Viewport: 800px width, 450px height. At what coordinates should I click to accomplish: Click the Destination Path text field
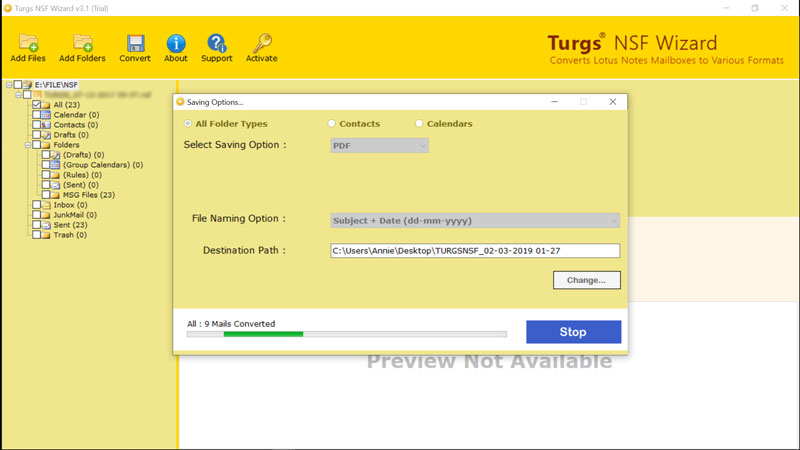tap(475, 251)
